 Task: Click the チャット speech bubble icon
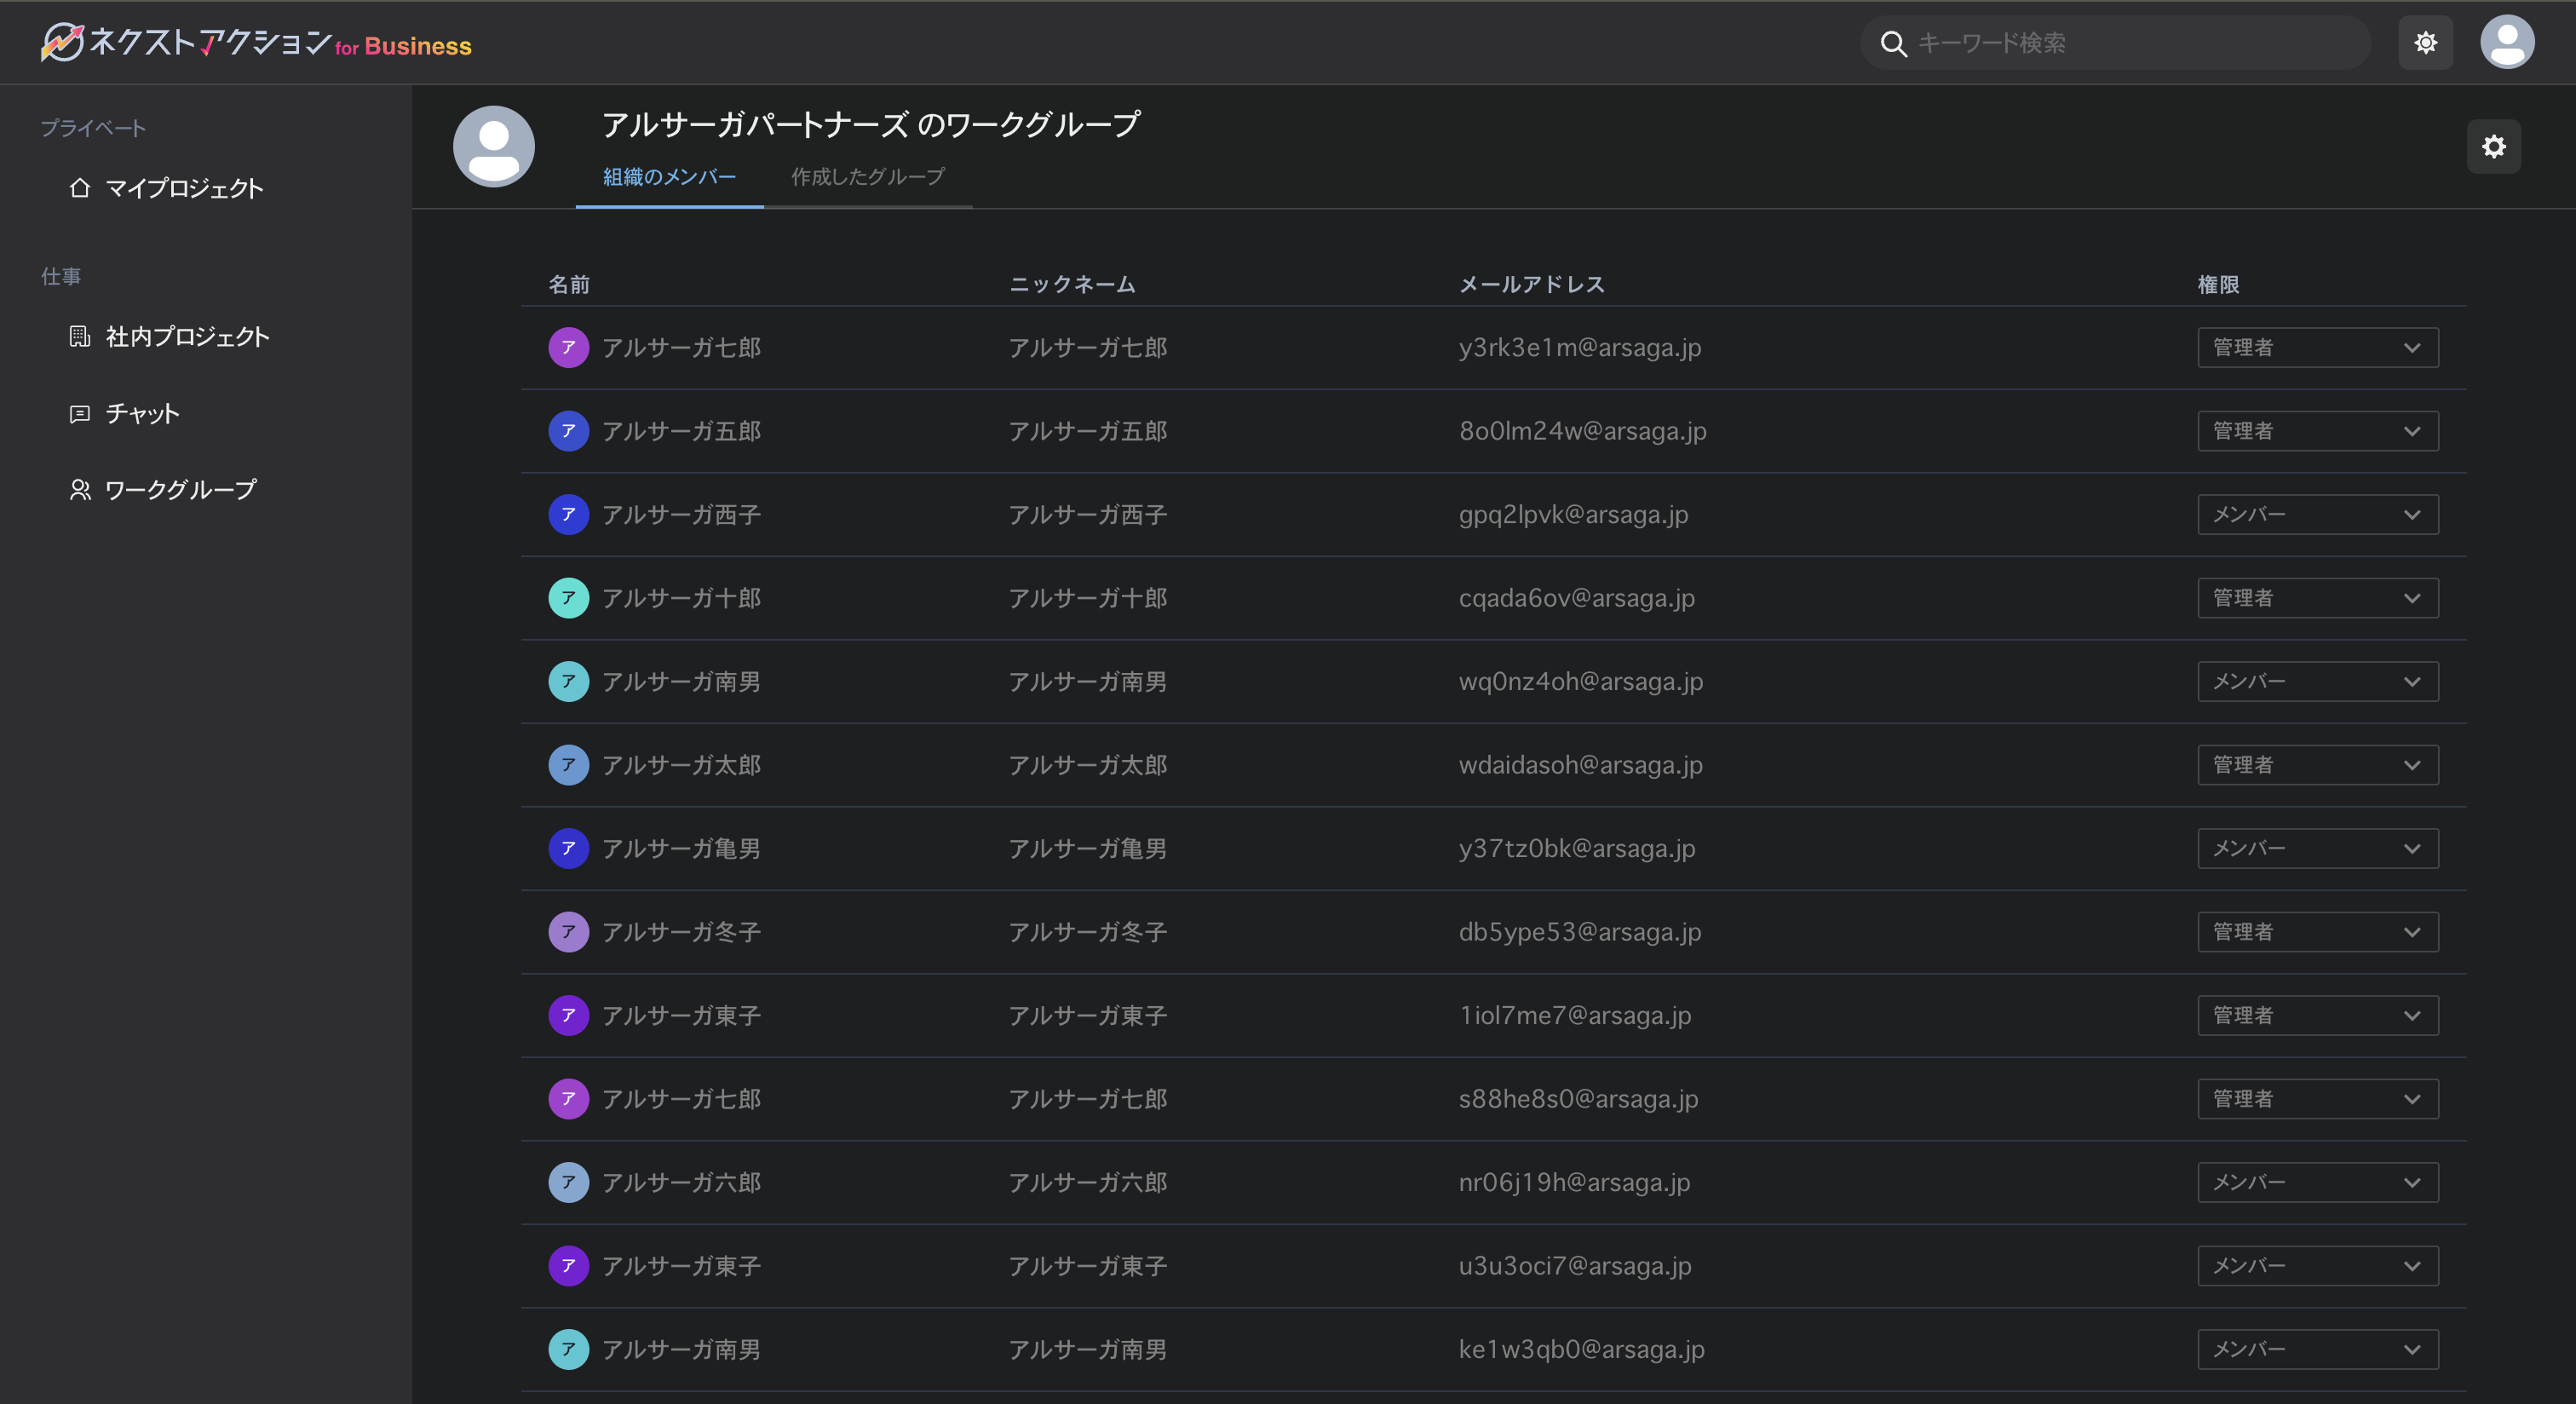(80, 413)
